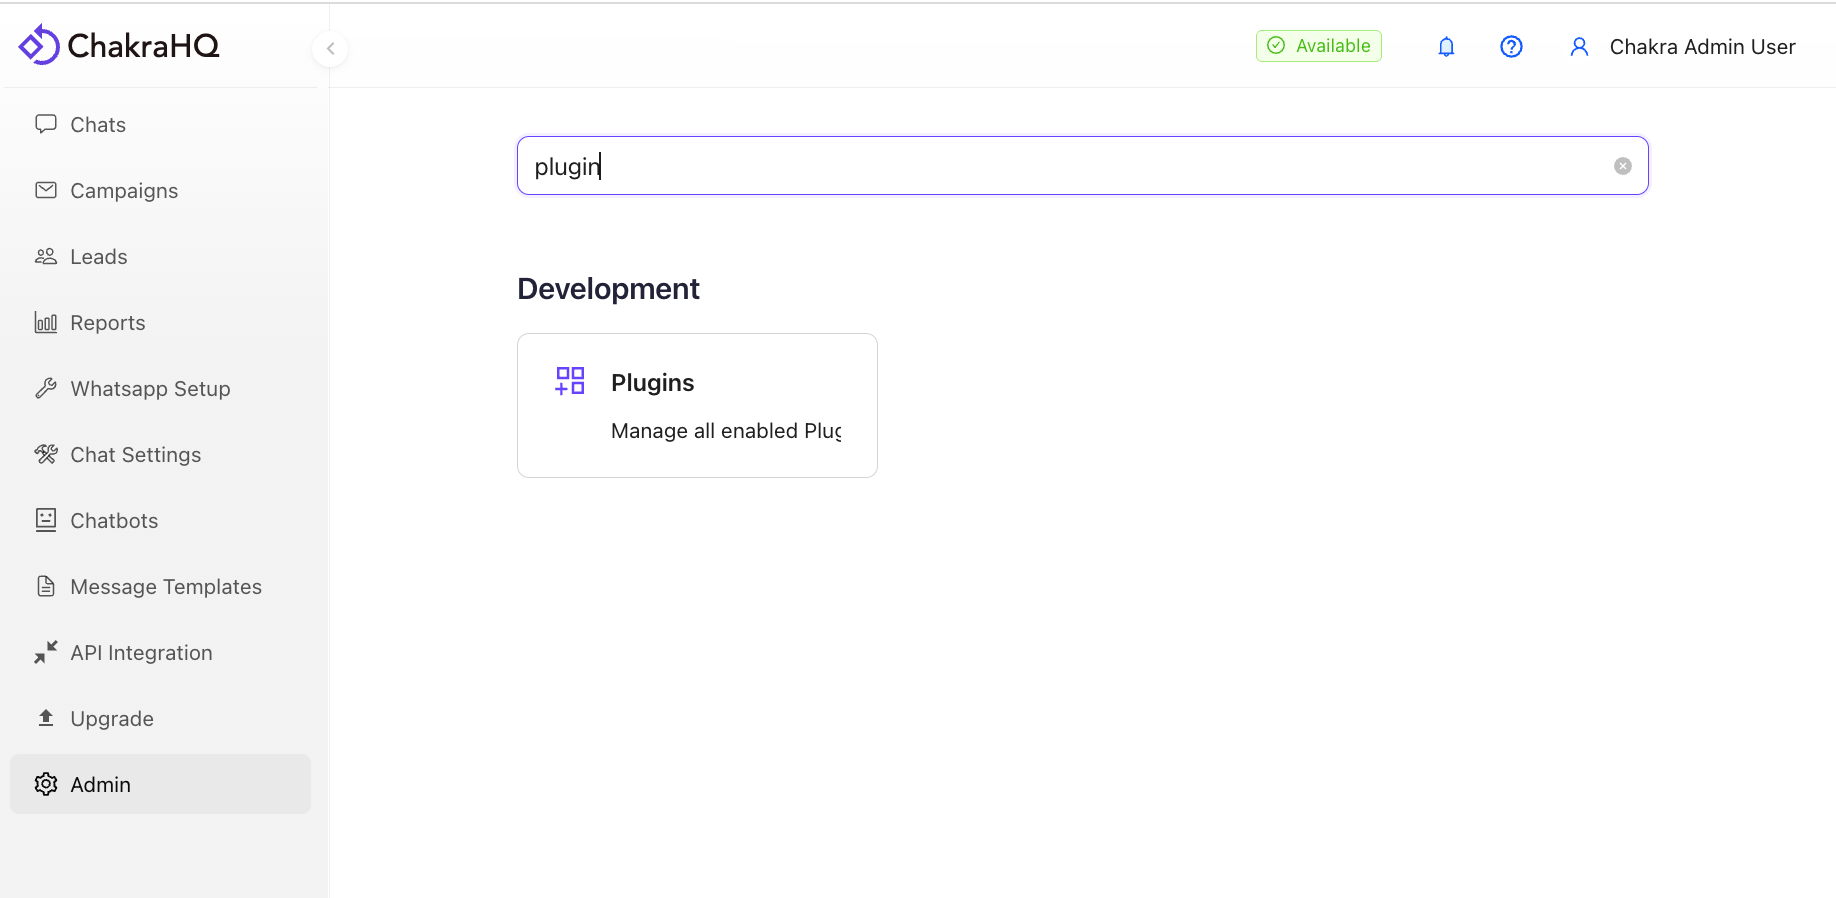The width and height of the screenshot is (1836, 898).
Task: Click the API Integration arrows icon
Action: point(46,653)
